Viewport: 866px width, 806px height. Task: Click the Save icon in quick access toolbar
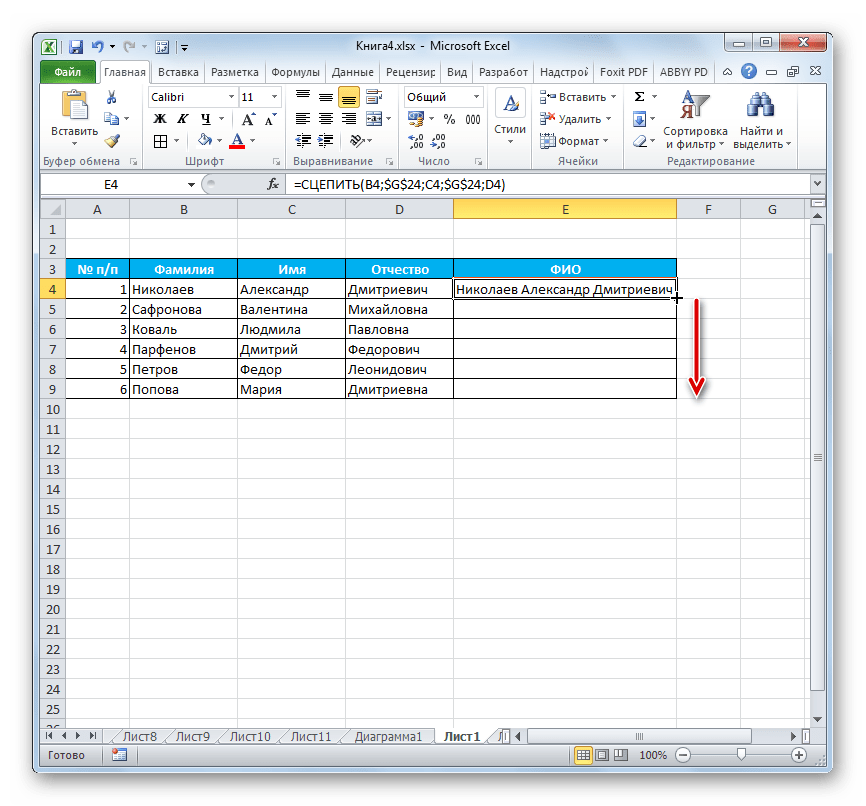coord(75,46)
